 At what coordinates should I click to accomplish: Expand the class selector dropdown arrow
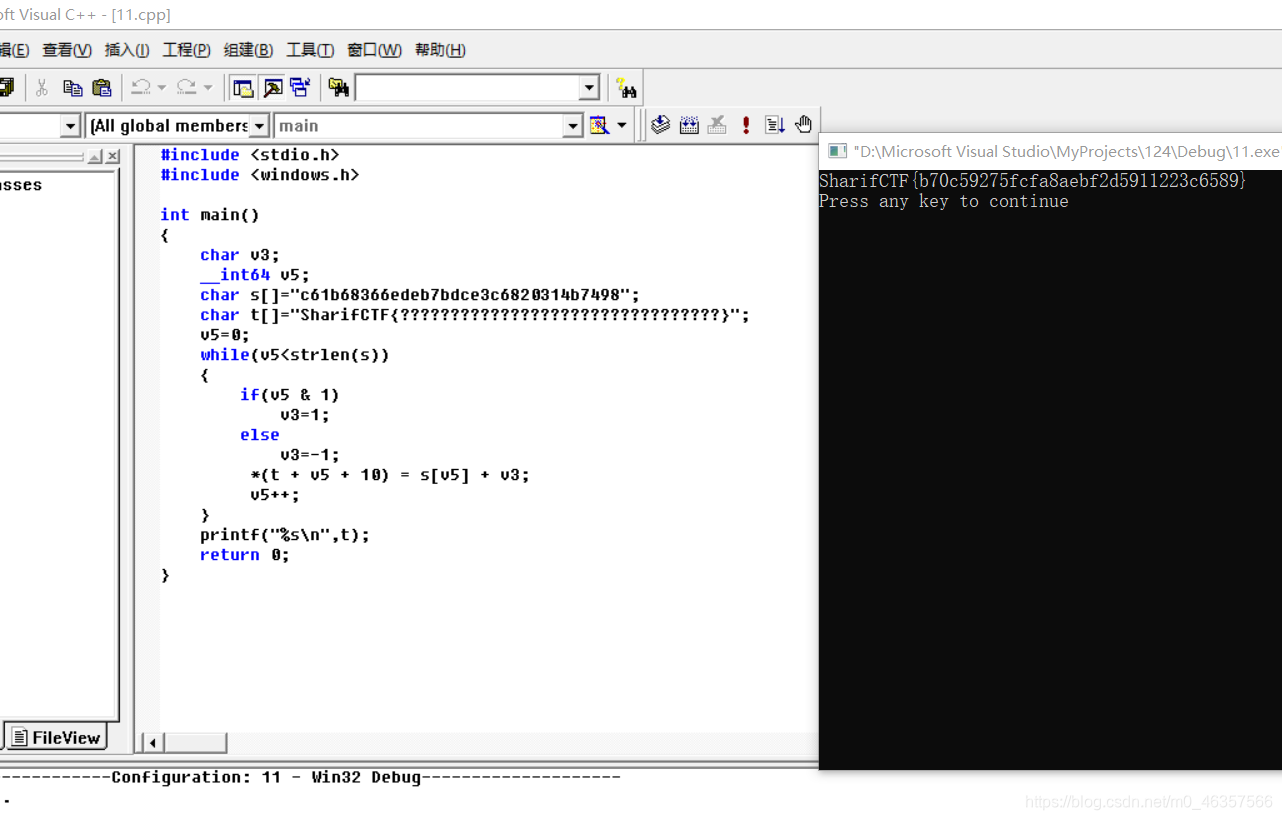point(70,126)
